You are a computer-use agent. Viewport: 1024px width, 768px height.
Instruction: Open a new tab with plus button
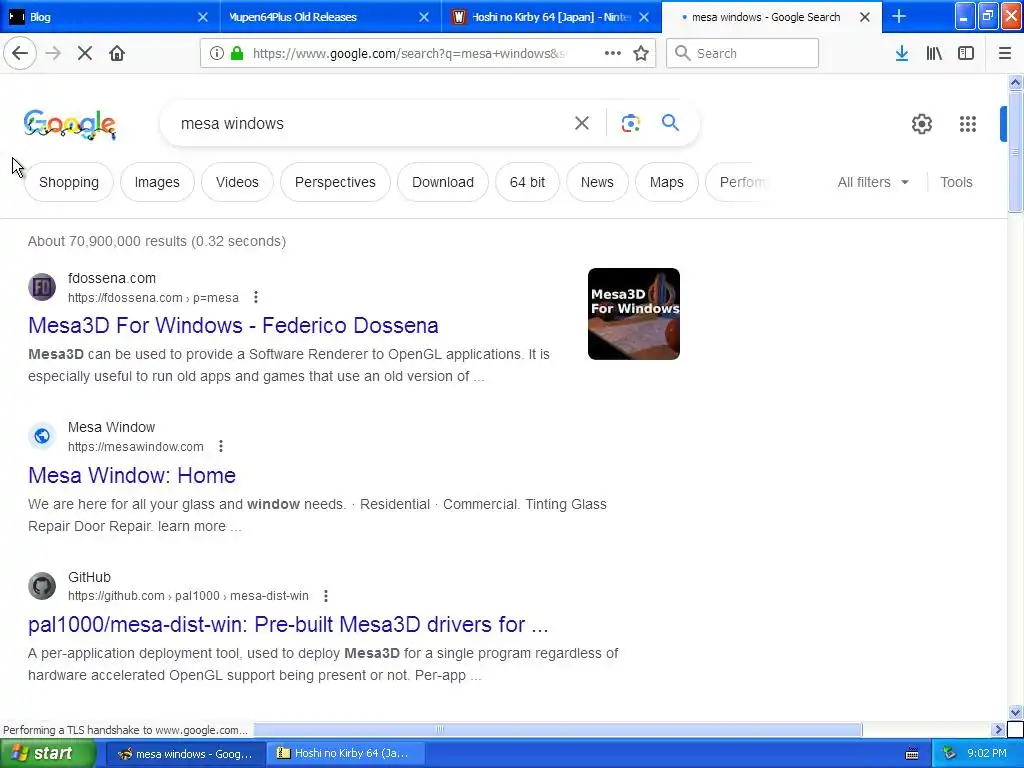(899, 16)
